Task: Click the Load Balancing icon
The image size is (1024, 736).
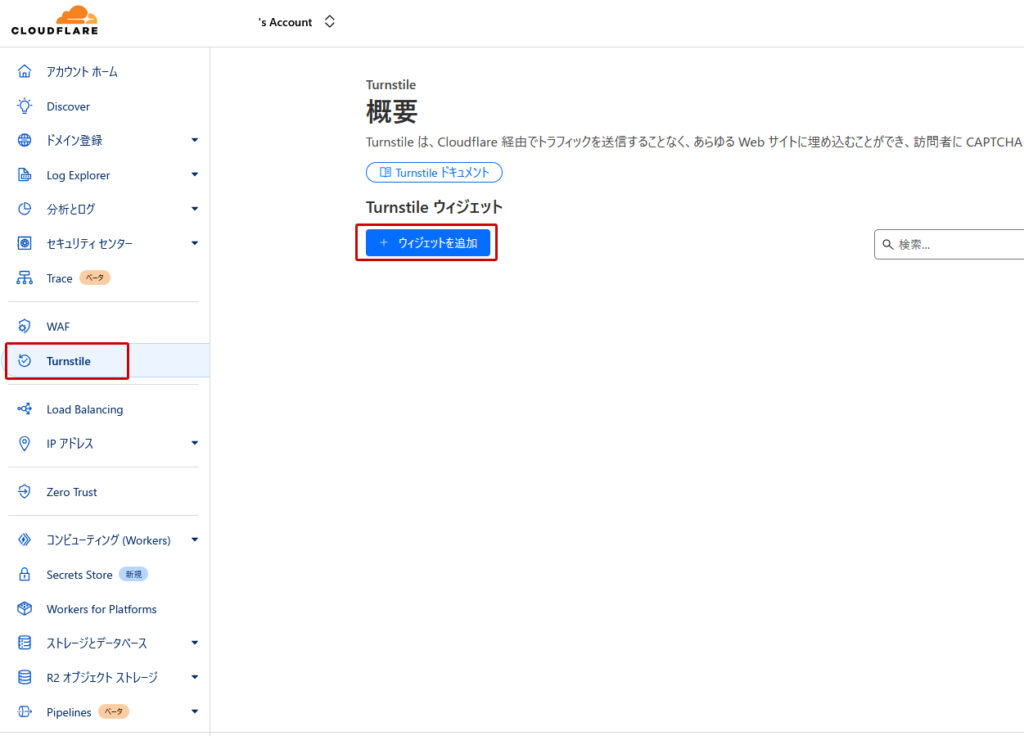Action: [25, 409]
